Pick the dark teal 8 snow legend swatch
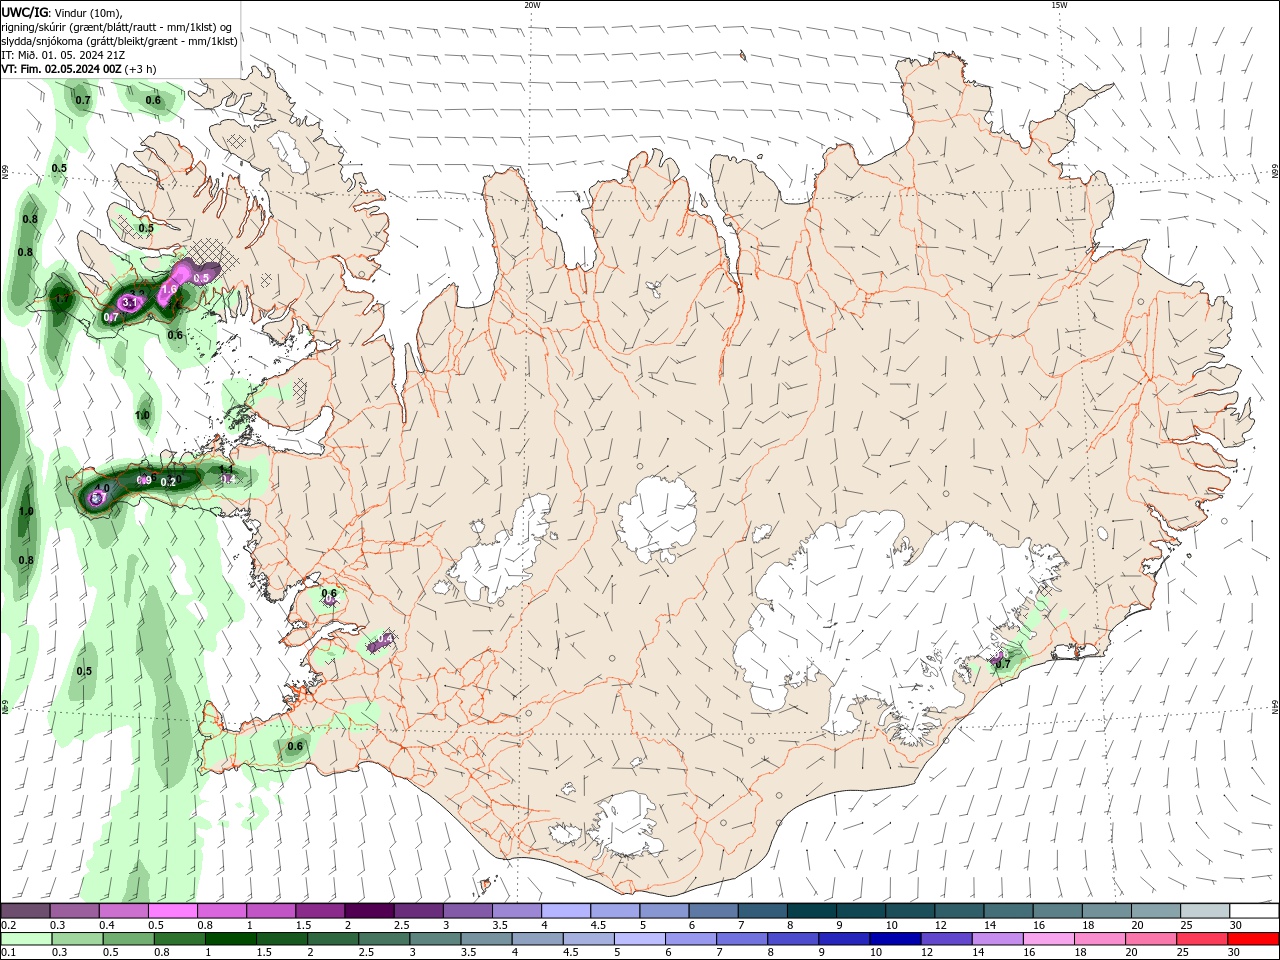1280x960 pixels. tap(811, 911)
